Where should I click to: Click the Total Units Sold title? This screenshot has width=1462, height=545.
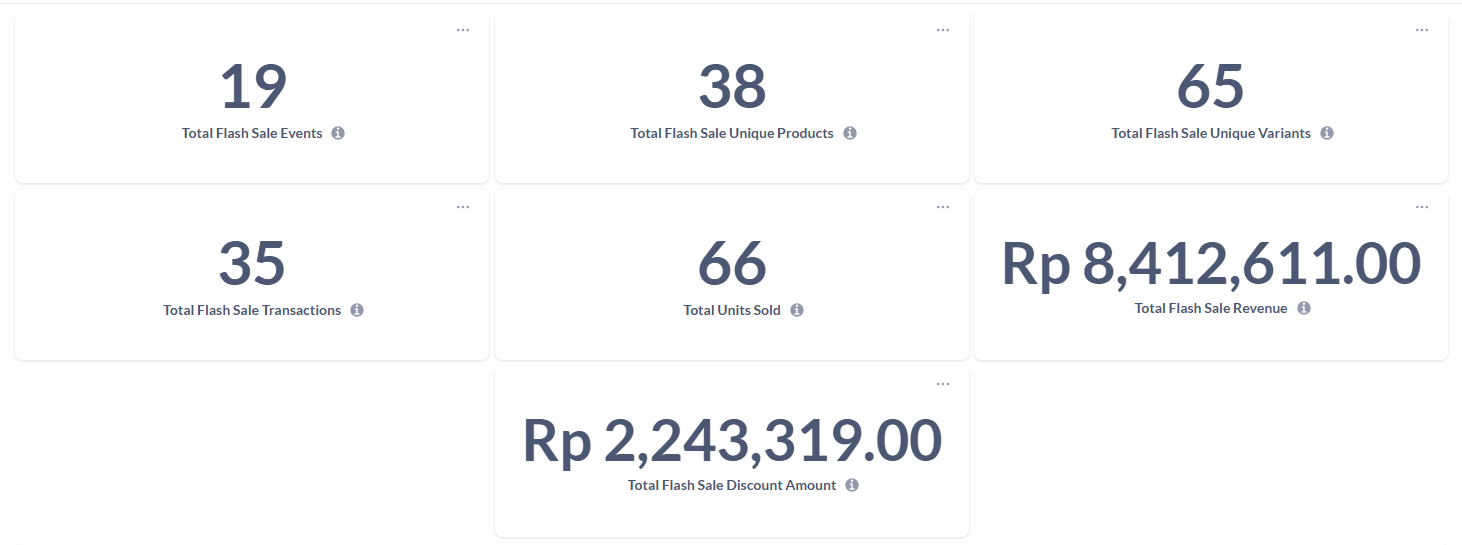pos(732,310)
